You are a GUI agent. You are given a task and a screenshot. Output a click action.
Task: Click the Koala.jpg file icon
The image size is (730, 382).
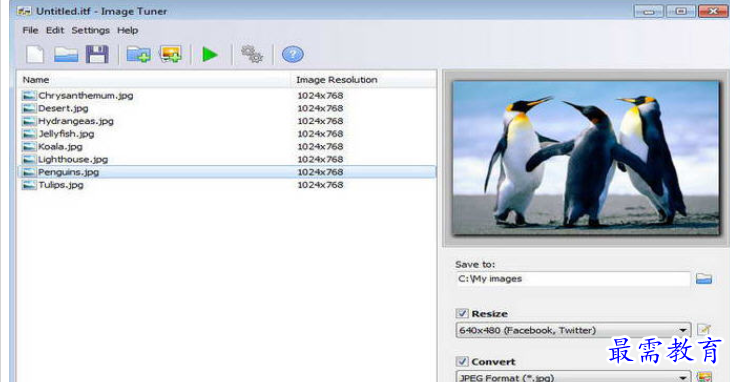pos(29,147)
